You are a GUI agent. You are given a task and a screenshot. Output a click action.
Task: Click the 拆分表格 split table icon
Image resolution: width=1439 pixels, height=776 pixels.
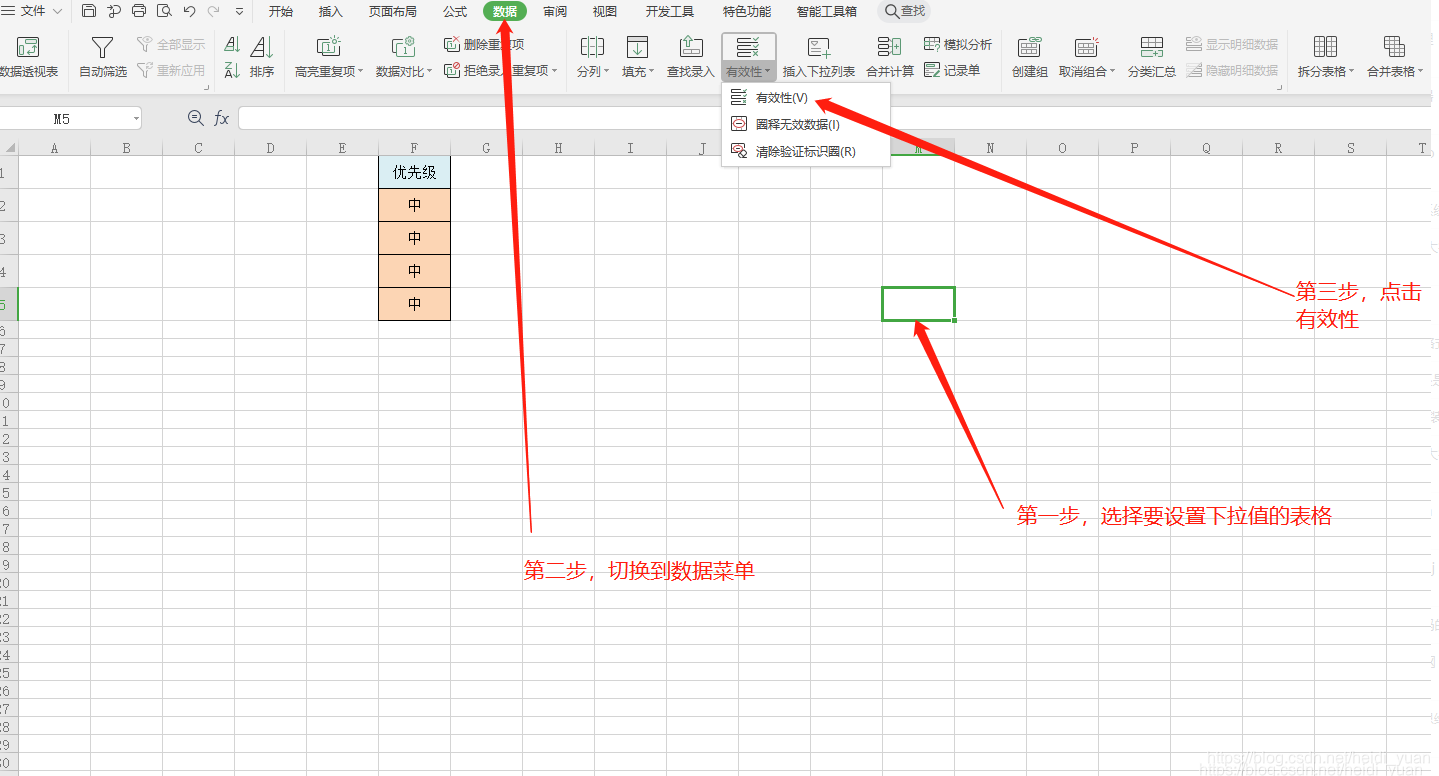[x=1325, y=47]
